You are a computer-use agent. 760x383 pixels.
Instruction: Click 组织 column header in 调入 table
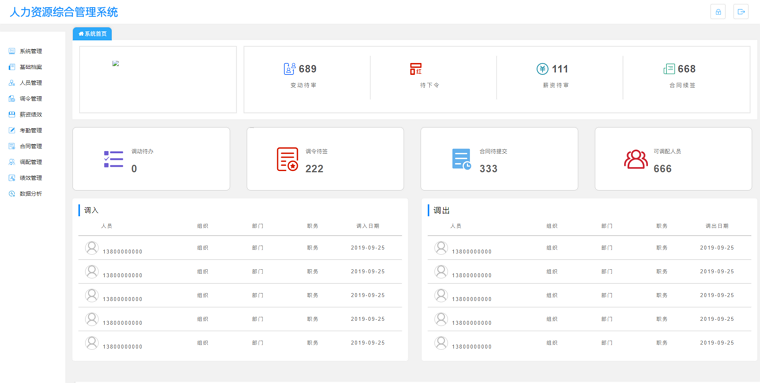pos(203,226)
